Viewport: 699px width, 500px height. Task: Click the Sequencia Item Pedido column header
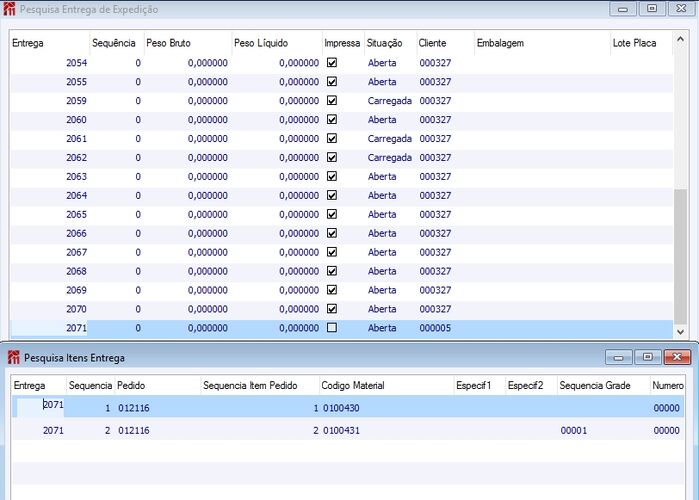[x=260, y=385]
